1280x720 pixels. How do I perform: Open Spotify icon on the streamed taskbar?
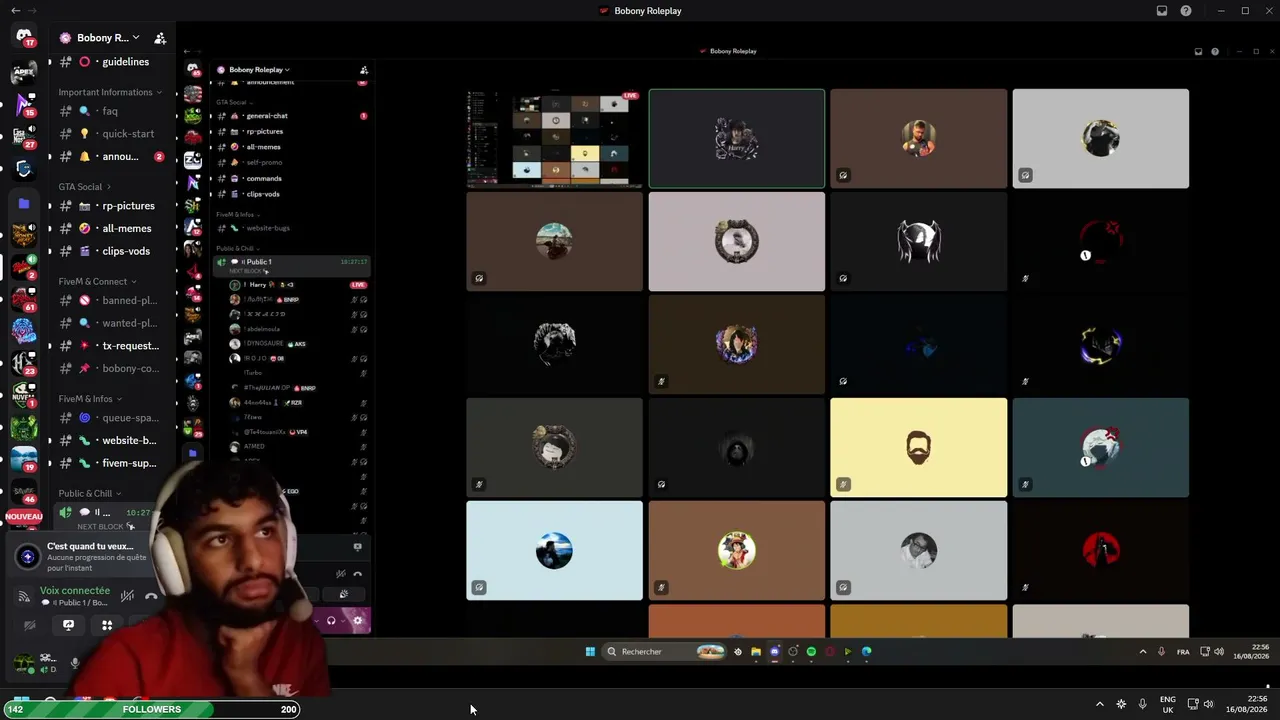(x=811, y=652)
